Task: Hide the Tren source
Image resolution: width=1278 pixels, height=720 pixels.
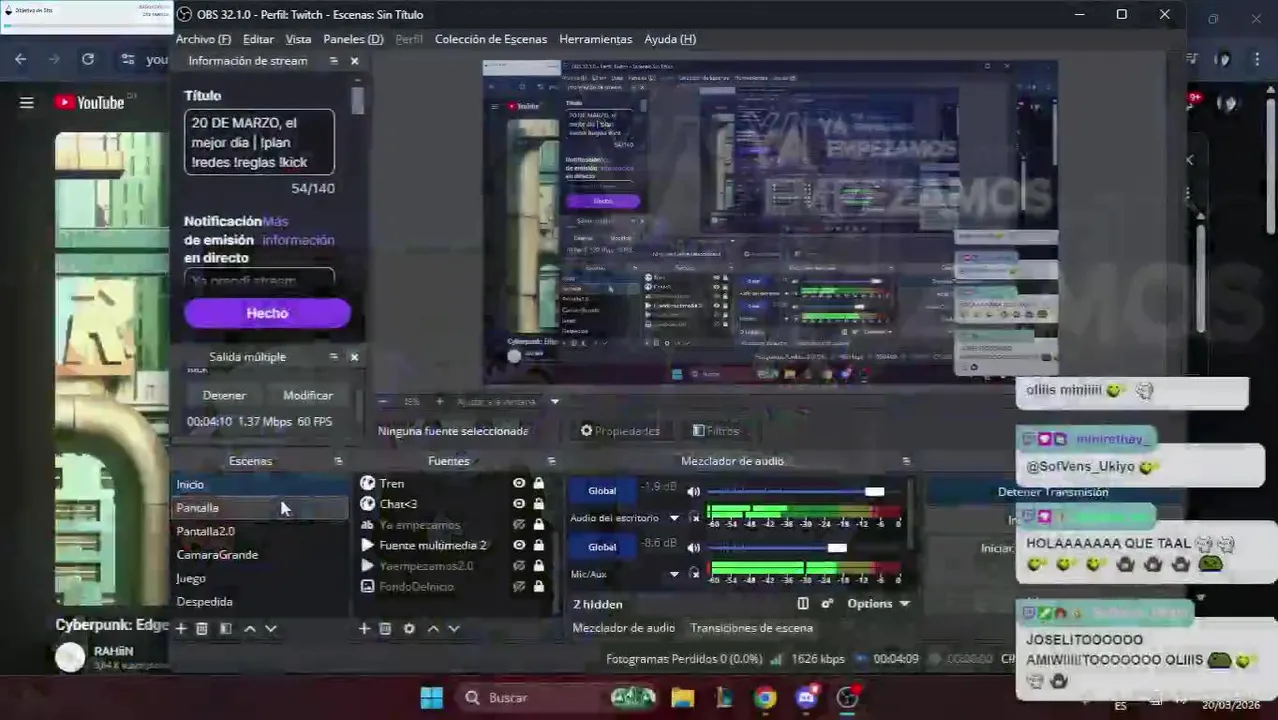Action: pos(519,484)
